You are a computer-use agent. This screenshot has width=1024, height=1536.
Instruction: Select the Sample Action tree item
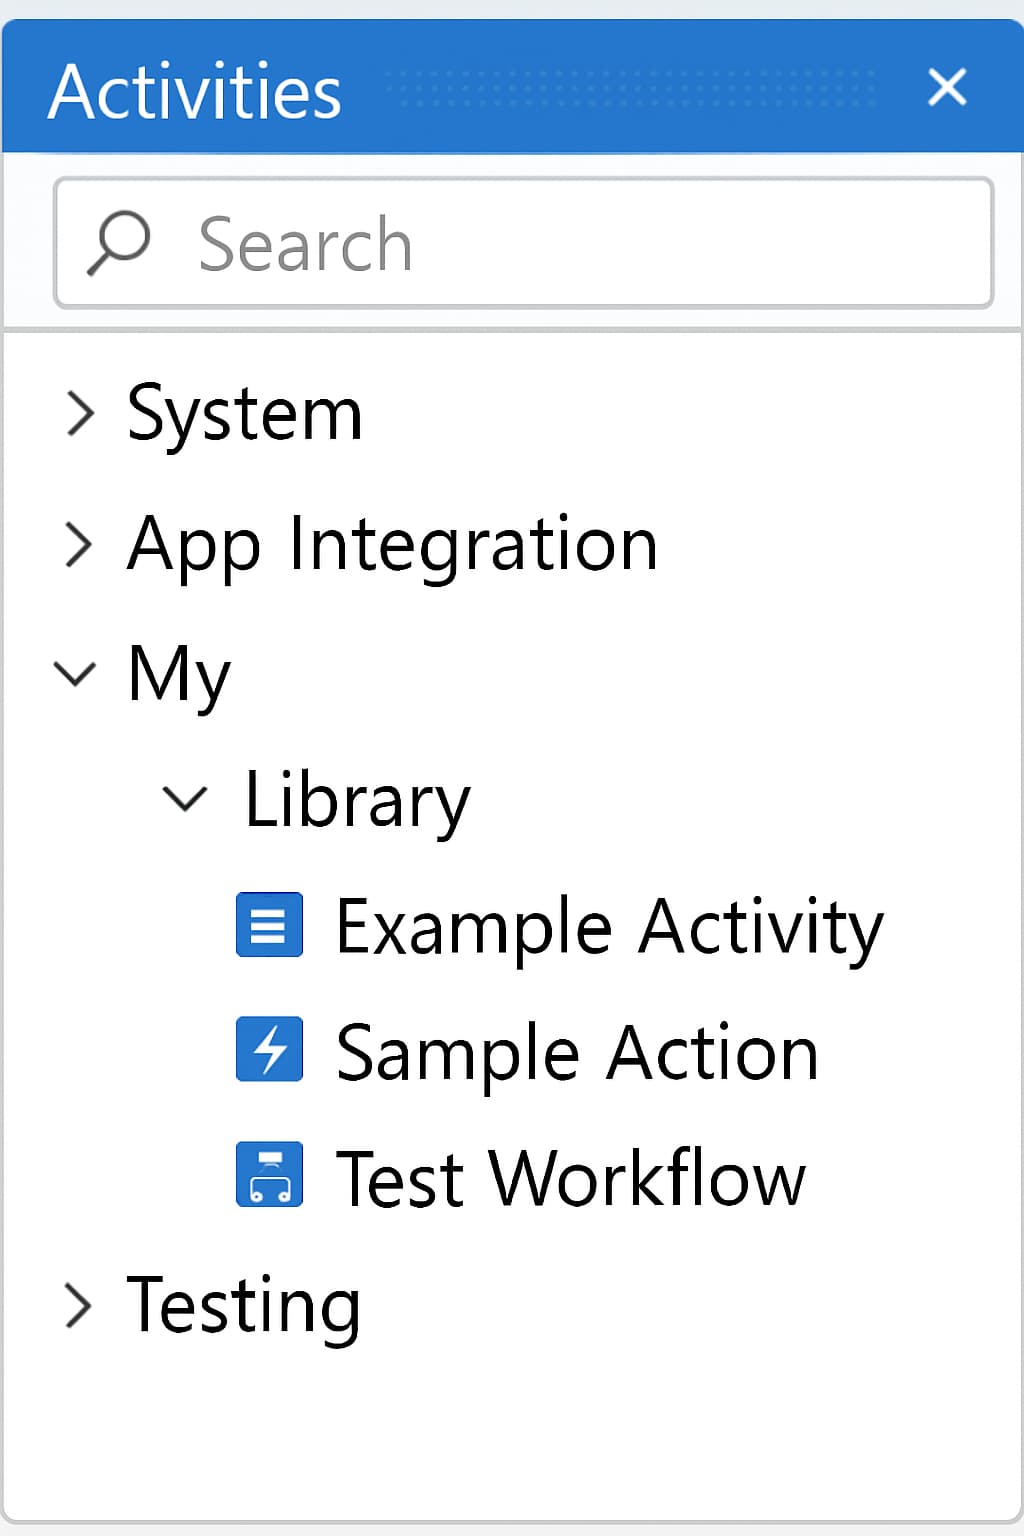click(577, 1051)
